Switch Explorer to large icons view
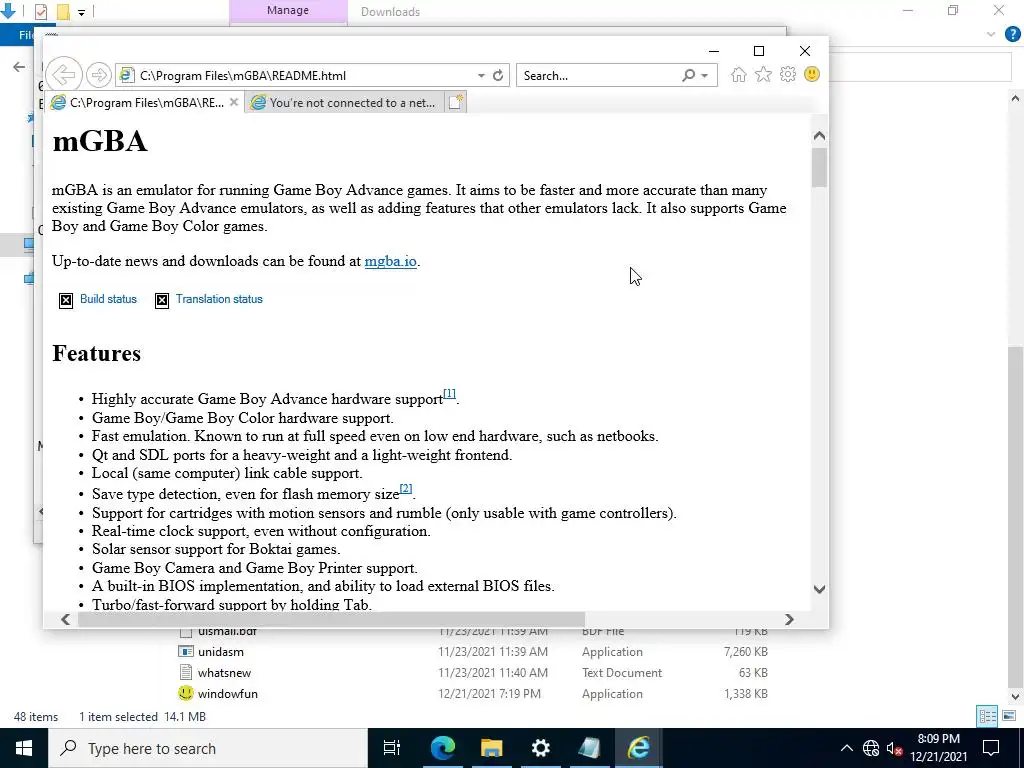The height and width of the screenshot is (768, 1024). 1009,716
